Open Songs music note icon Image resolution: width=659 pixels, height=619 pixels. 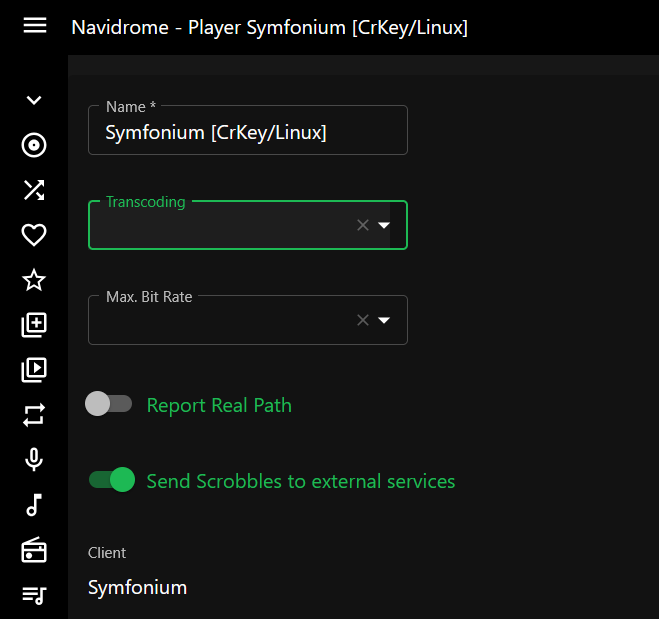(x=34, y=505)
